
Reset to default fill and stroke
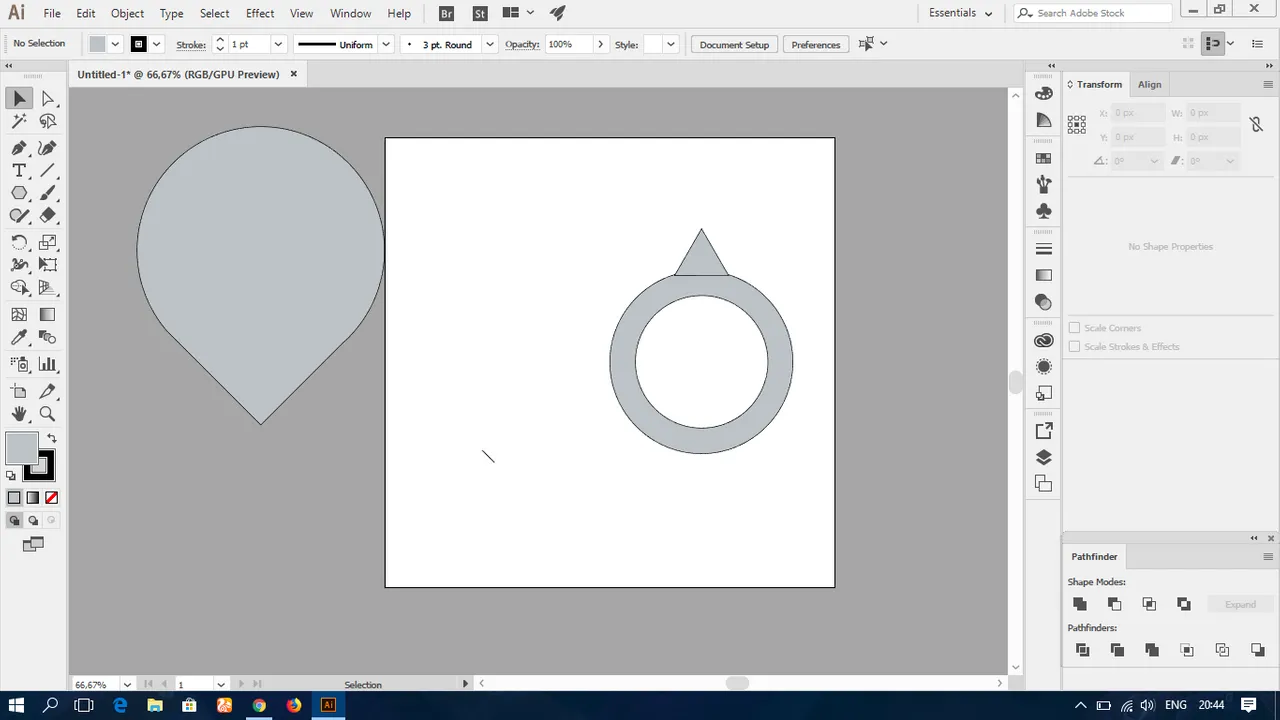11,475
